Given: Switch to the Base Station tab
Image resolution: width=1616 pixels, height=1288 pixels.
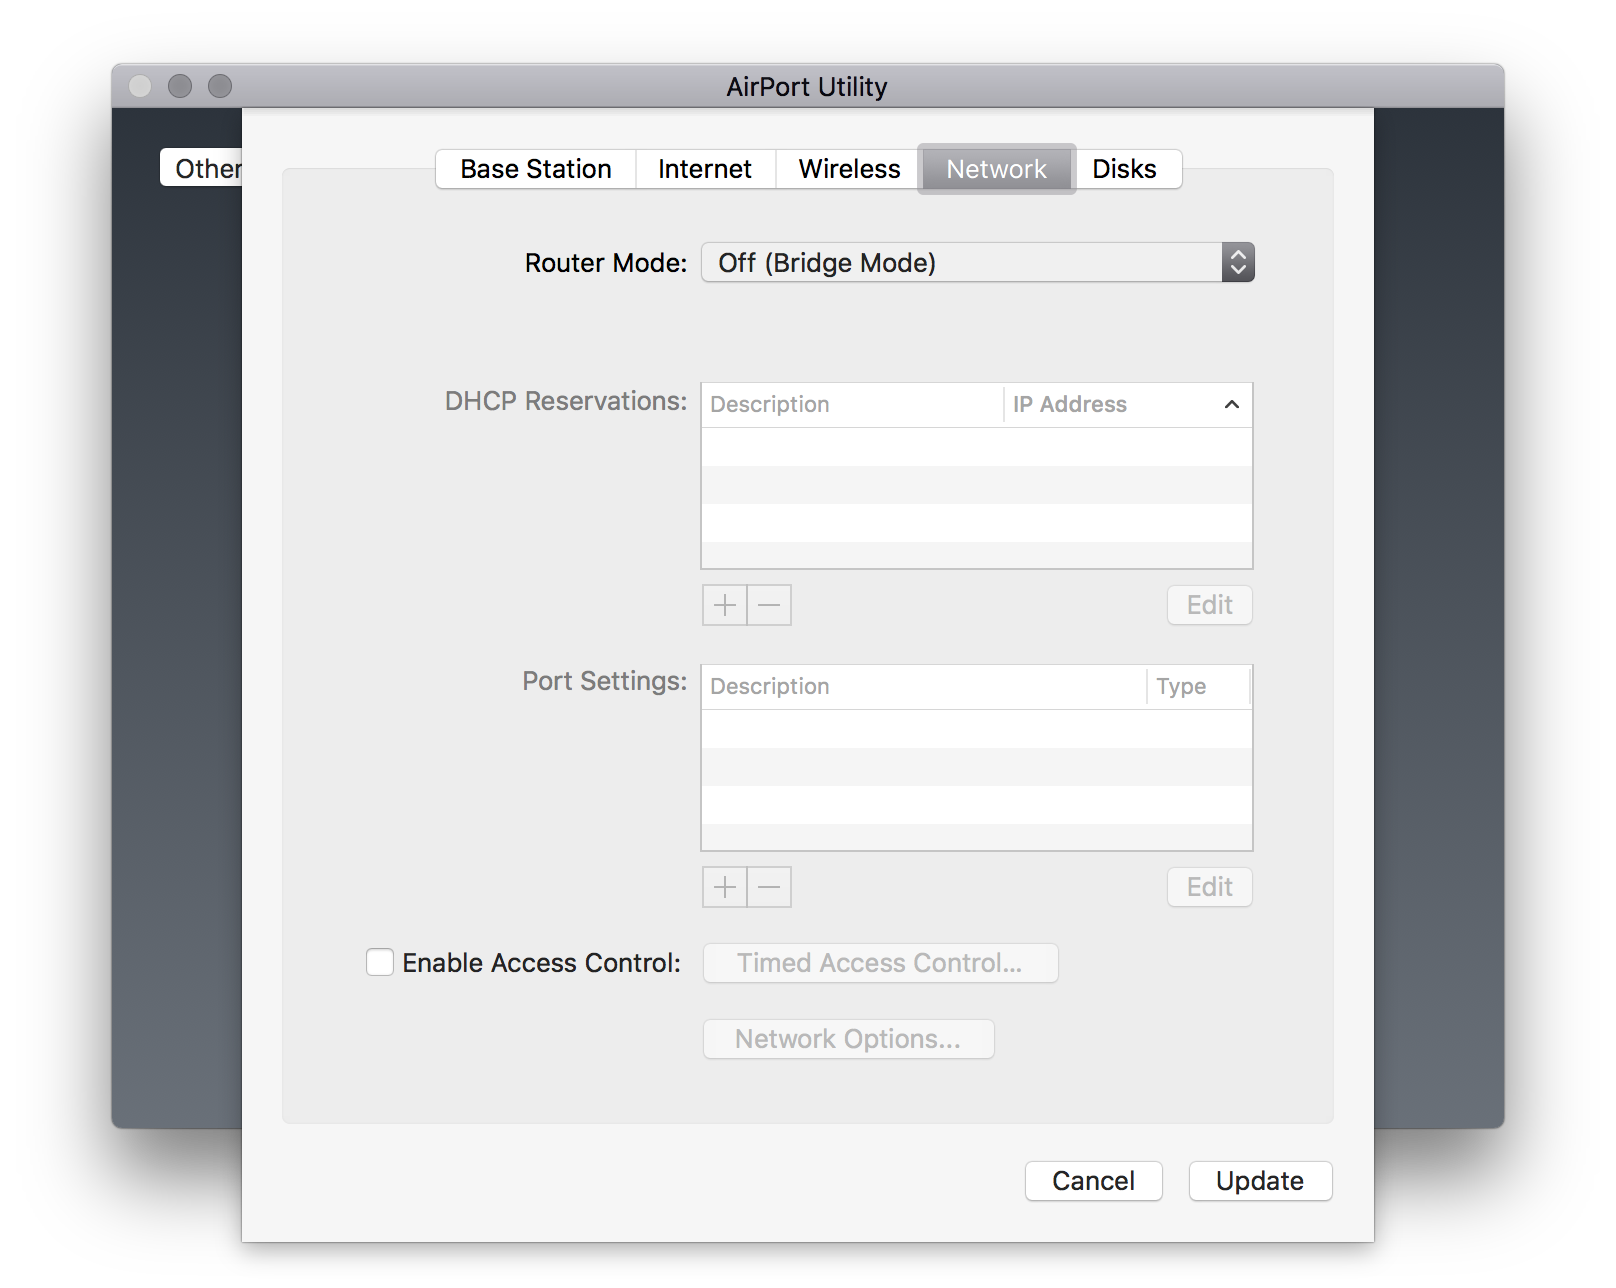Looking at the screenshot, I should point(536,169).
